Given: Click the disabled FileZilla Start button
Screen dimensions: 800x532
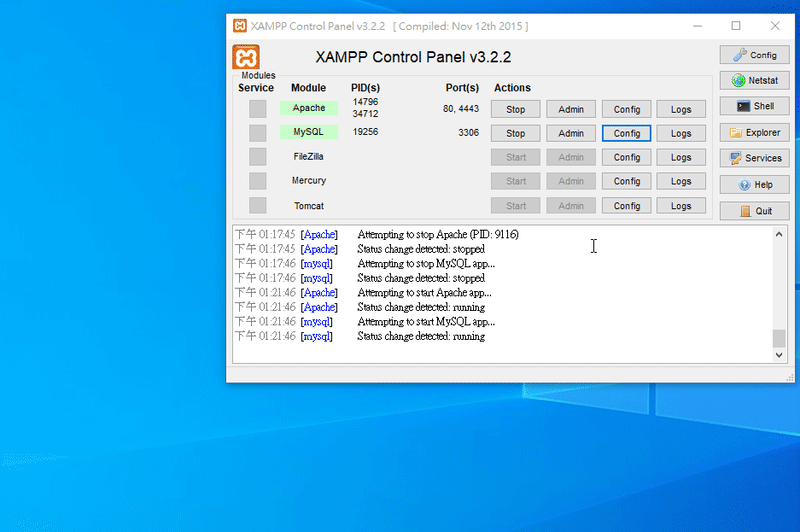Looking at the screenshot, I should click(515, 157).
